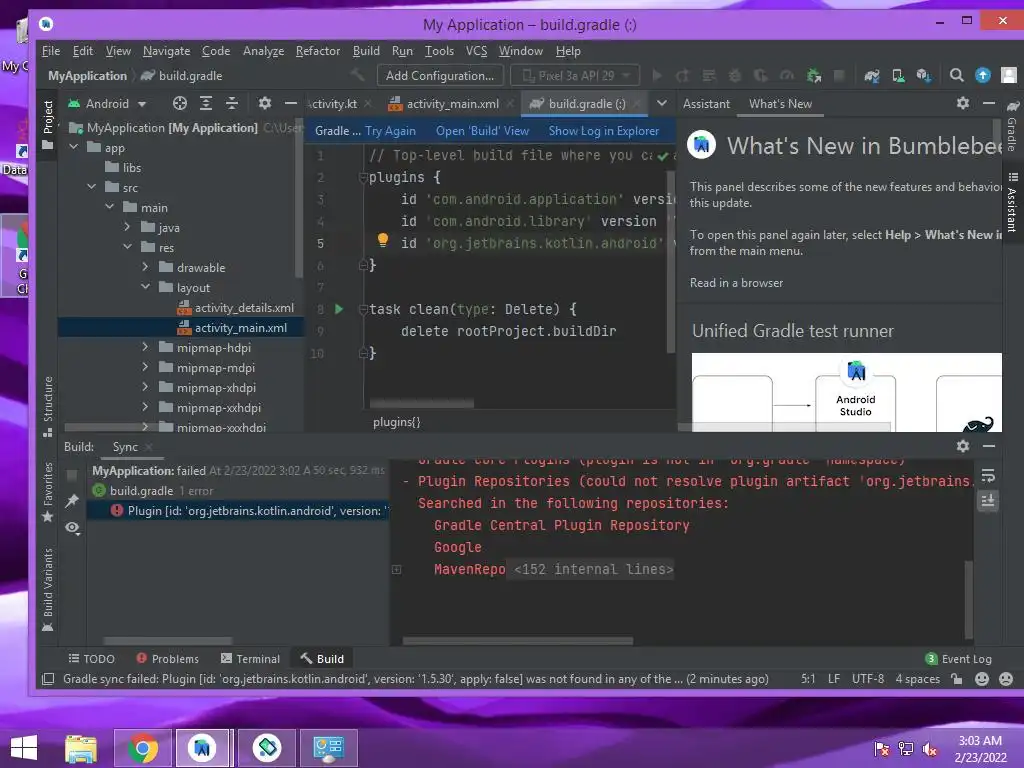Select the Plugin org.jetbrains.kotlin.android error row

tap(238, 511)
